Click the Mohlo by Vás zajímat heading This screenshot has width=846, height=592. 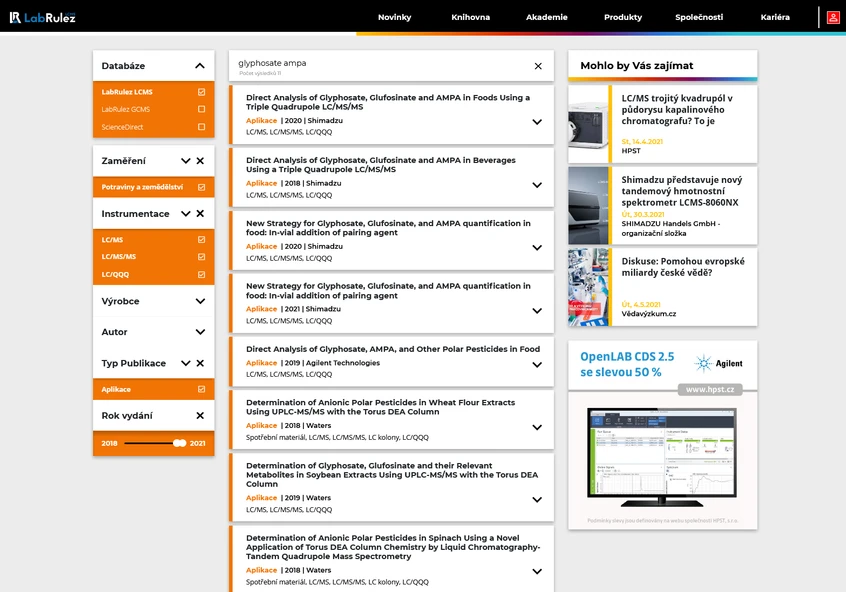click(637, 66)
